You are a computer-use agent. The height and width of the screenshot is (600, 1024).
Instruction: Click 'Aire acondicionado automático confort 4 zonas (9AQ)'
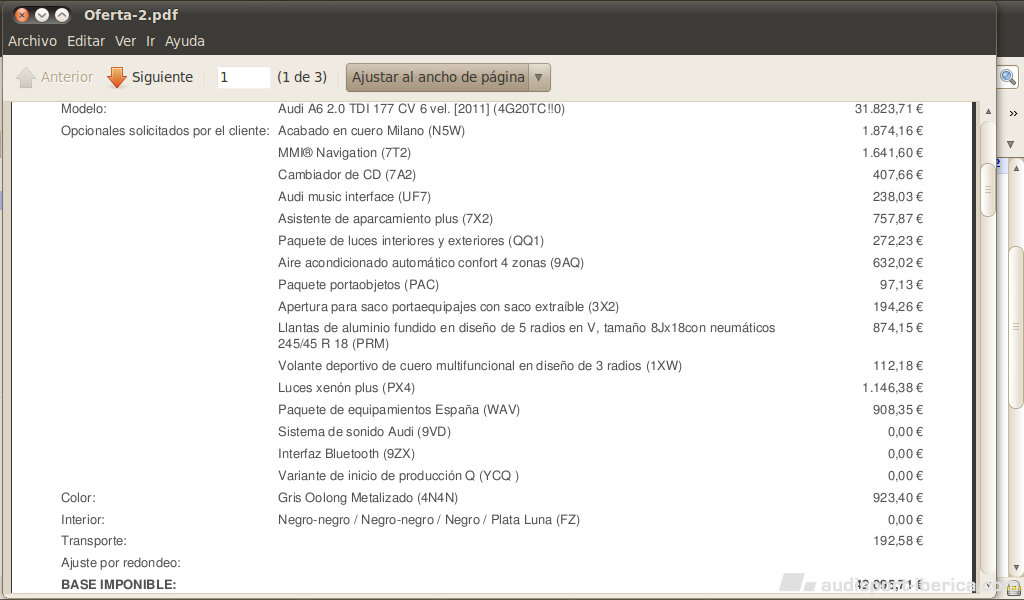431,263
